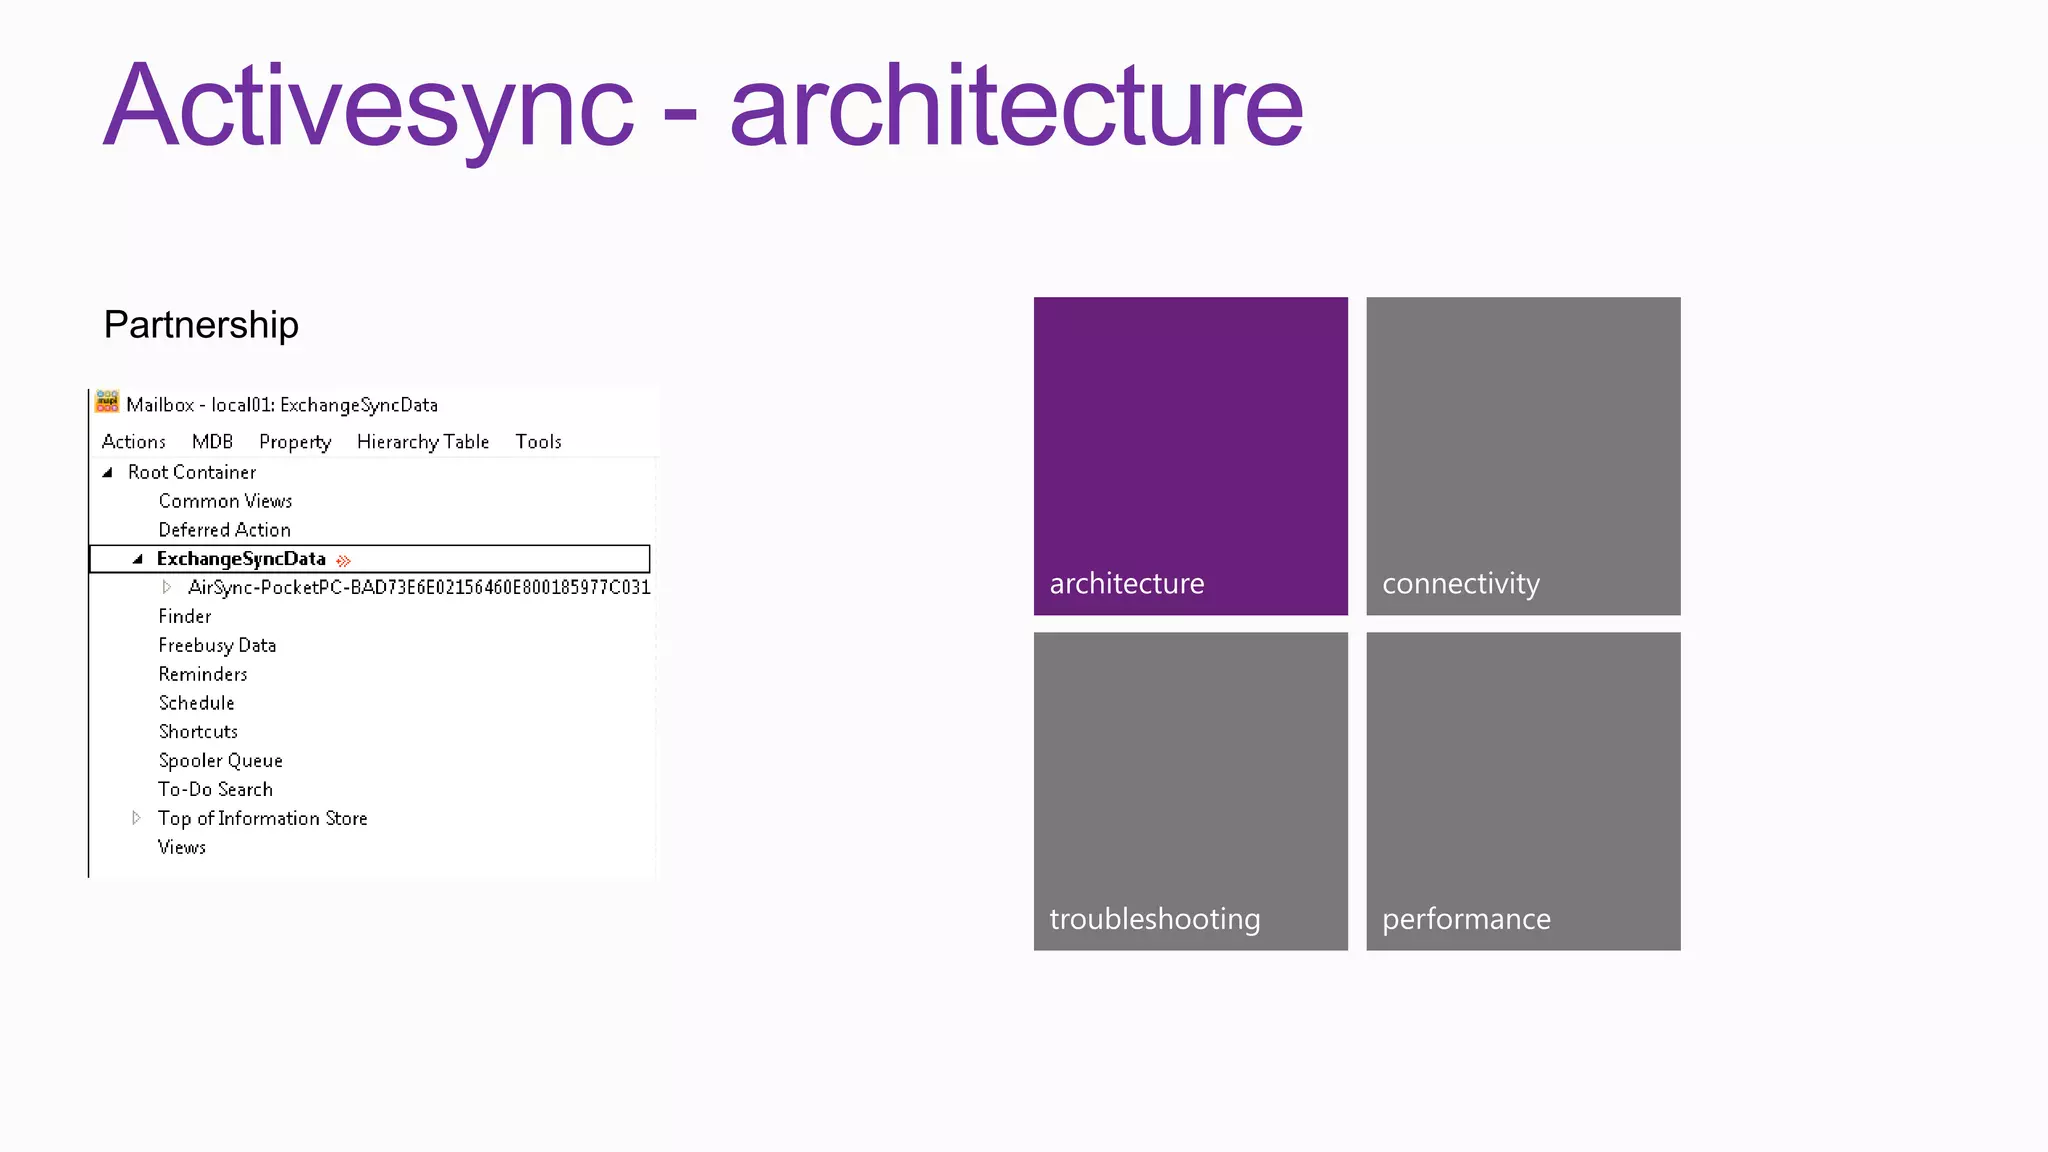
Task: Select the Reminders folder
Action: (x=203, y=674)
